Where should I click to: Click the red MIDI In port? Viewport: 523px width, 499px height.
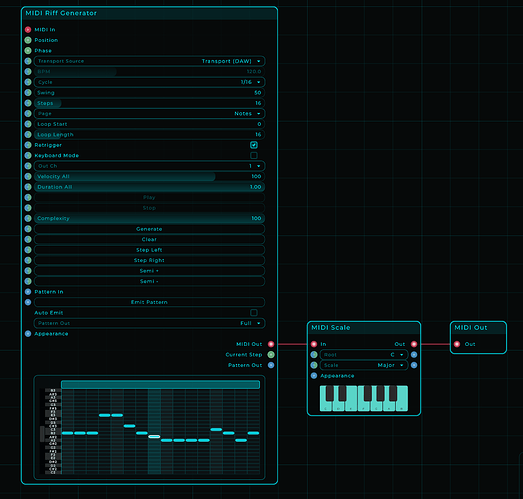click(28, 30)
